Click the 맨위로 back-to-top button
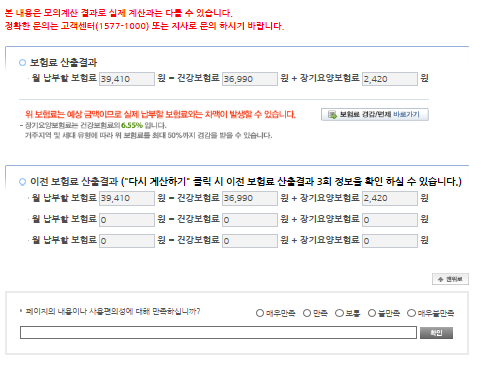The width and height of the screenshot is (483, 385). pos(450,279)
